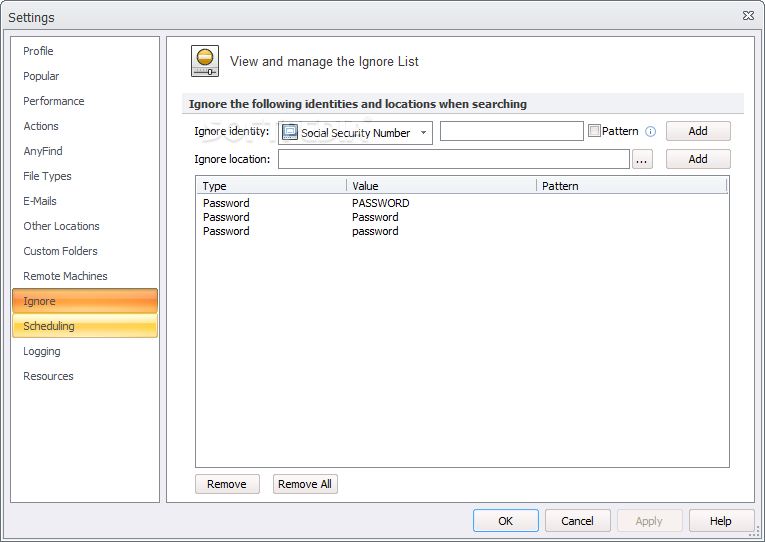Click the Remove All button
Screen dimensions: 765x542
click(305, 484)
